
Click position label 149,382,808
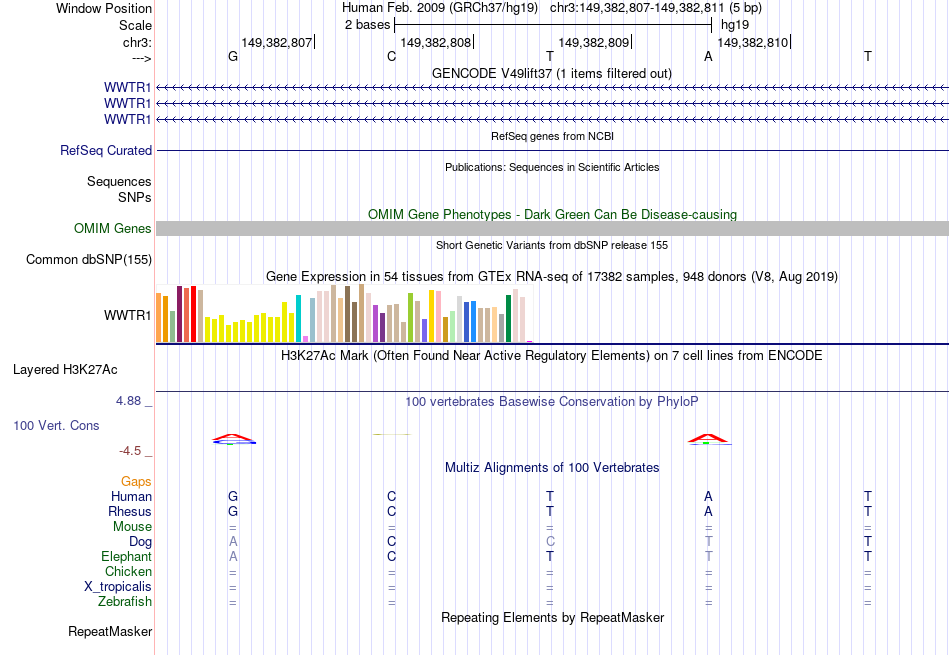(x=436, y=42)
